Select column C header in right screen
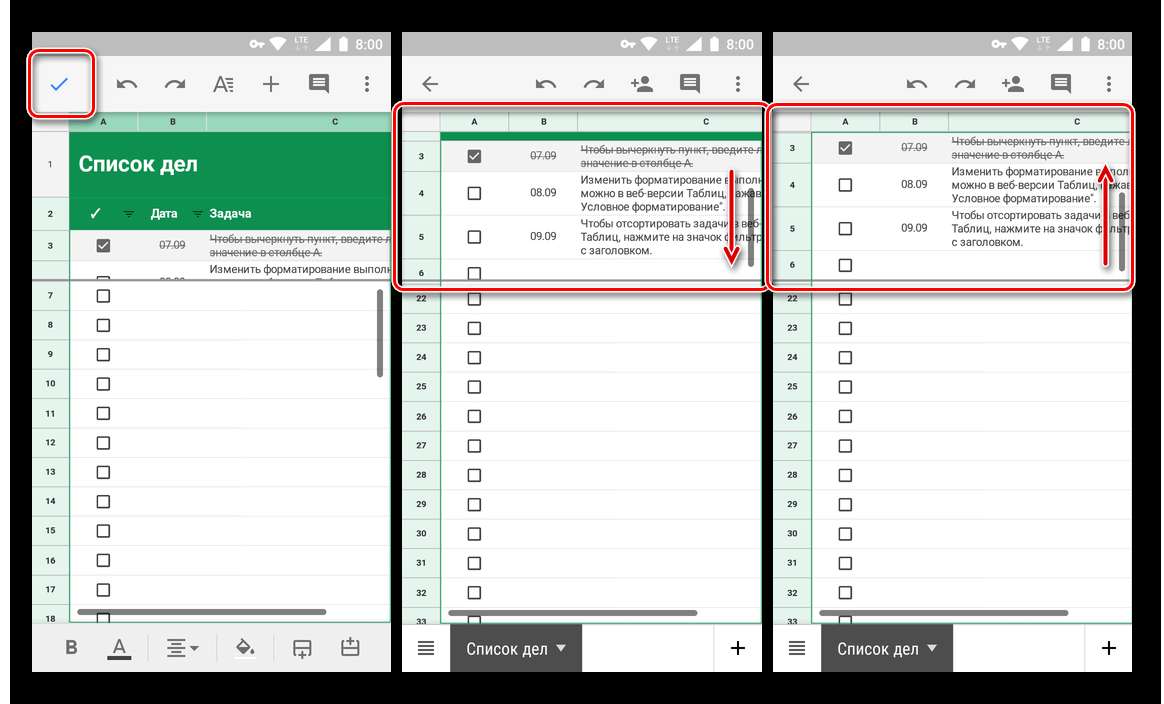This screenshot has width=1164, height=704. pos(1040,121)
